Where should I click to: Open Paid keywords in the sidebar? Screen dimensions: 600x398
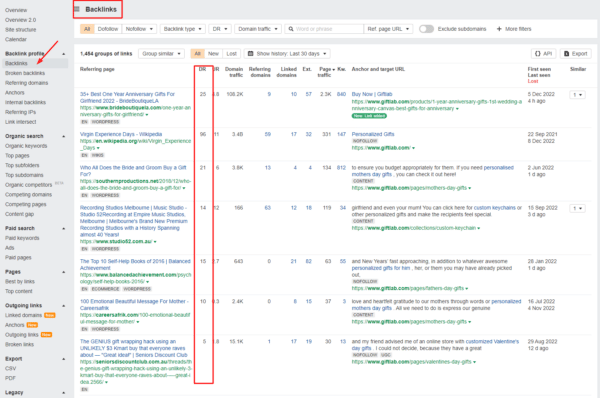tap(22, 238)
